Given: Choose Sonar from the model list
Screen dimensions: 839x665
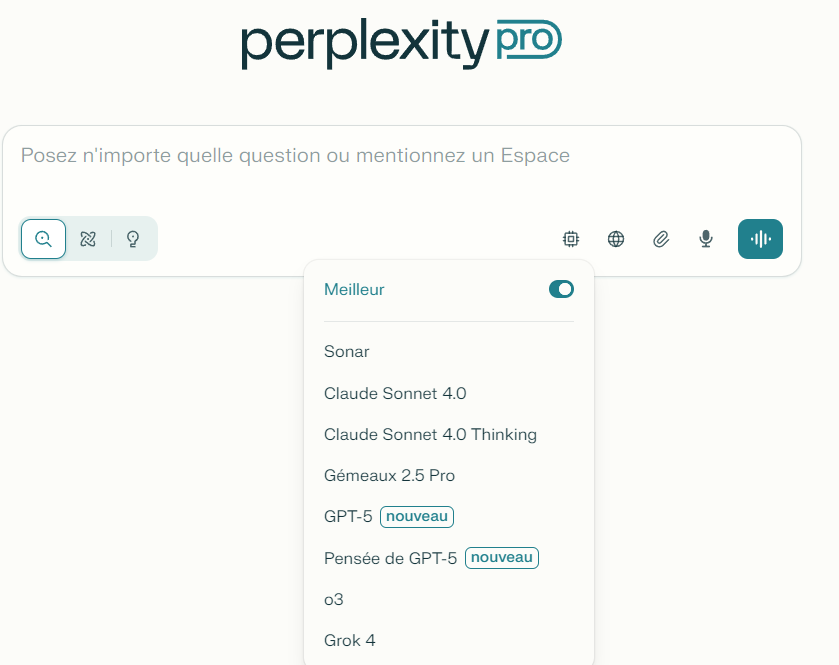Looking at the screenshot, I should pos(347,352).
